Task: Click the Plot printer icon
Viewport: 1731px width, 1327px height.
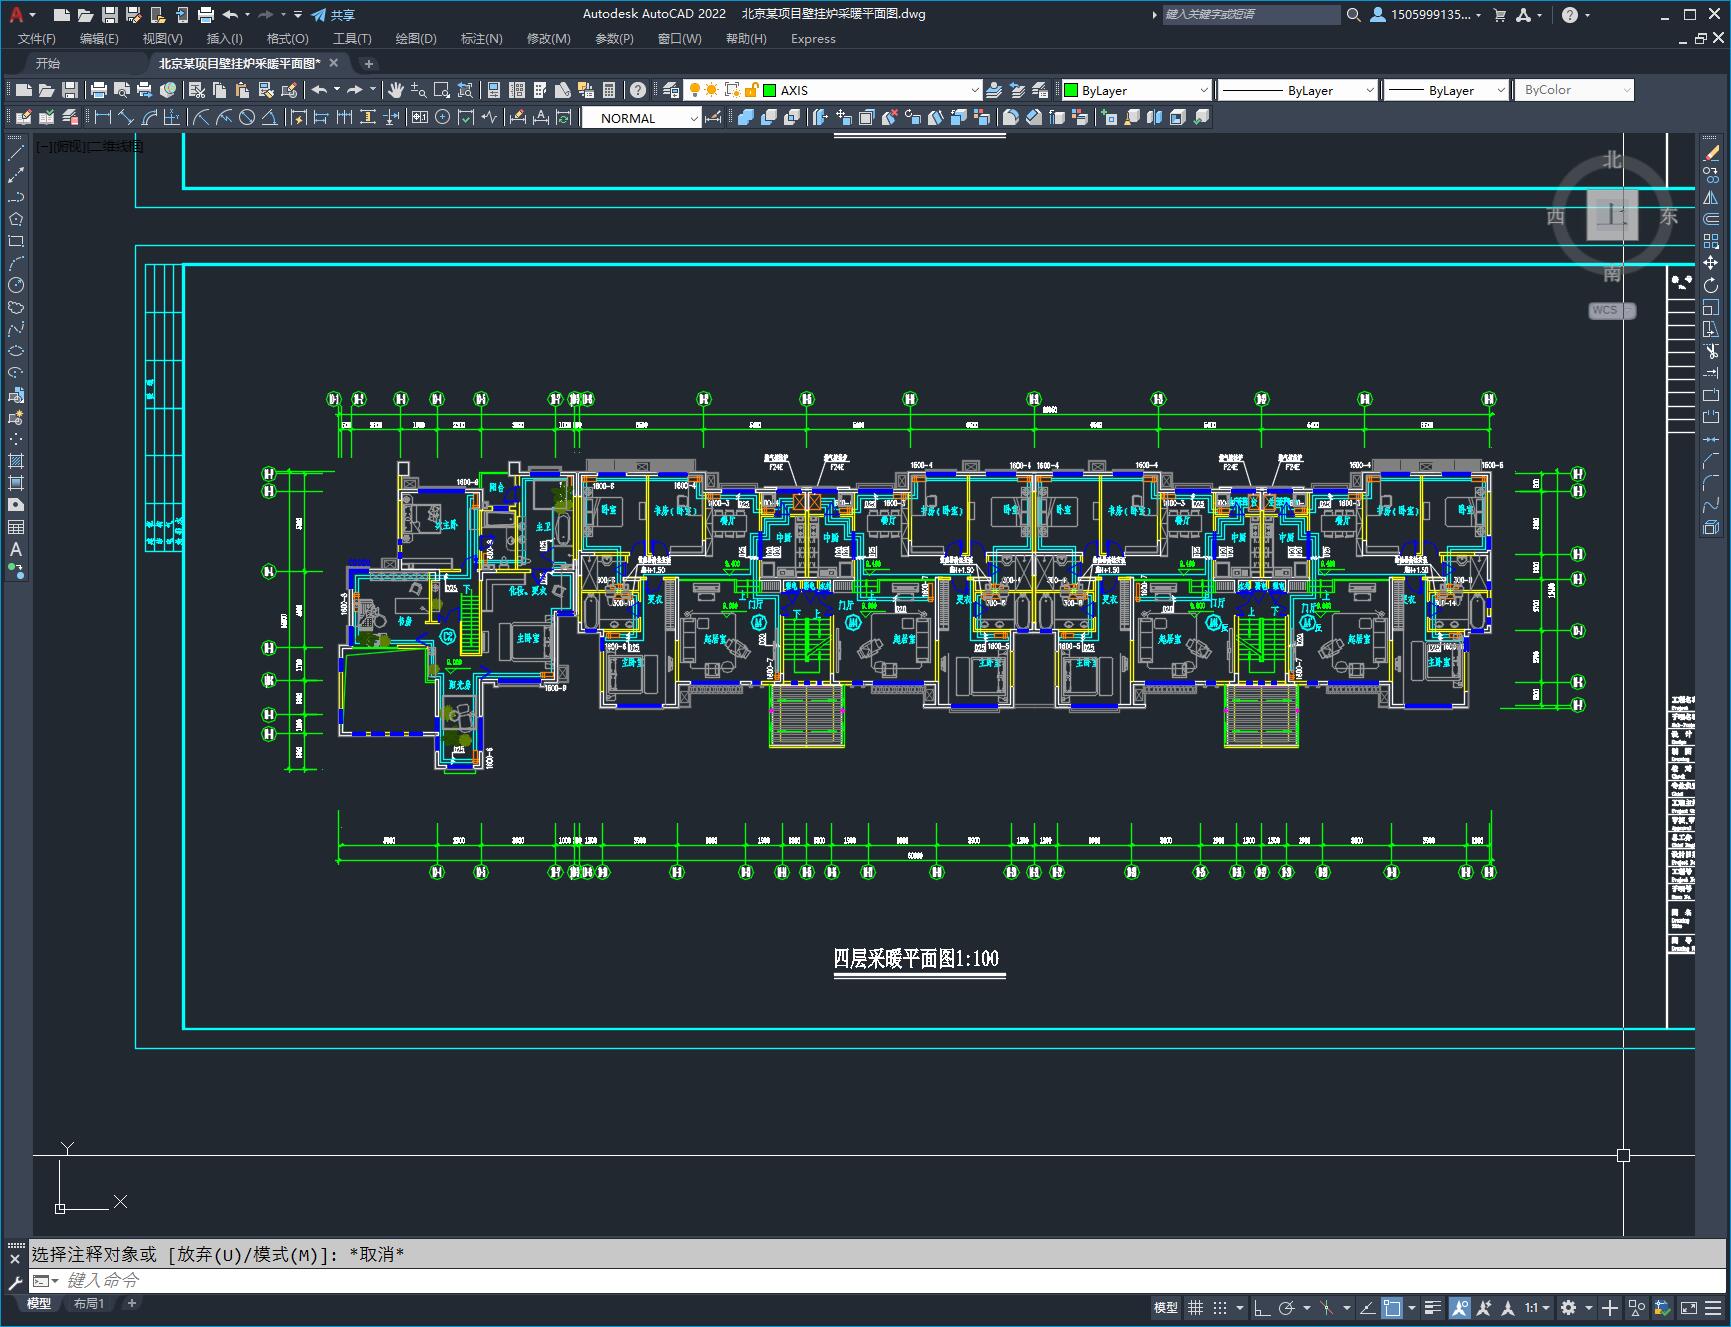Action: pyautogui.click(x=99, y=90)
